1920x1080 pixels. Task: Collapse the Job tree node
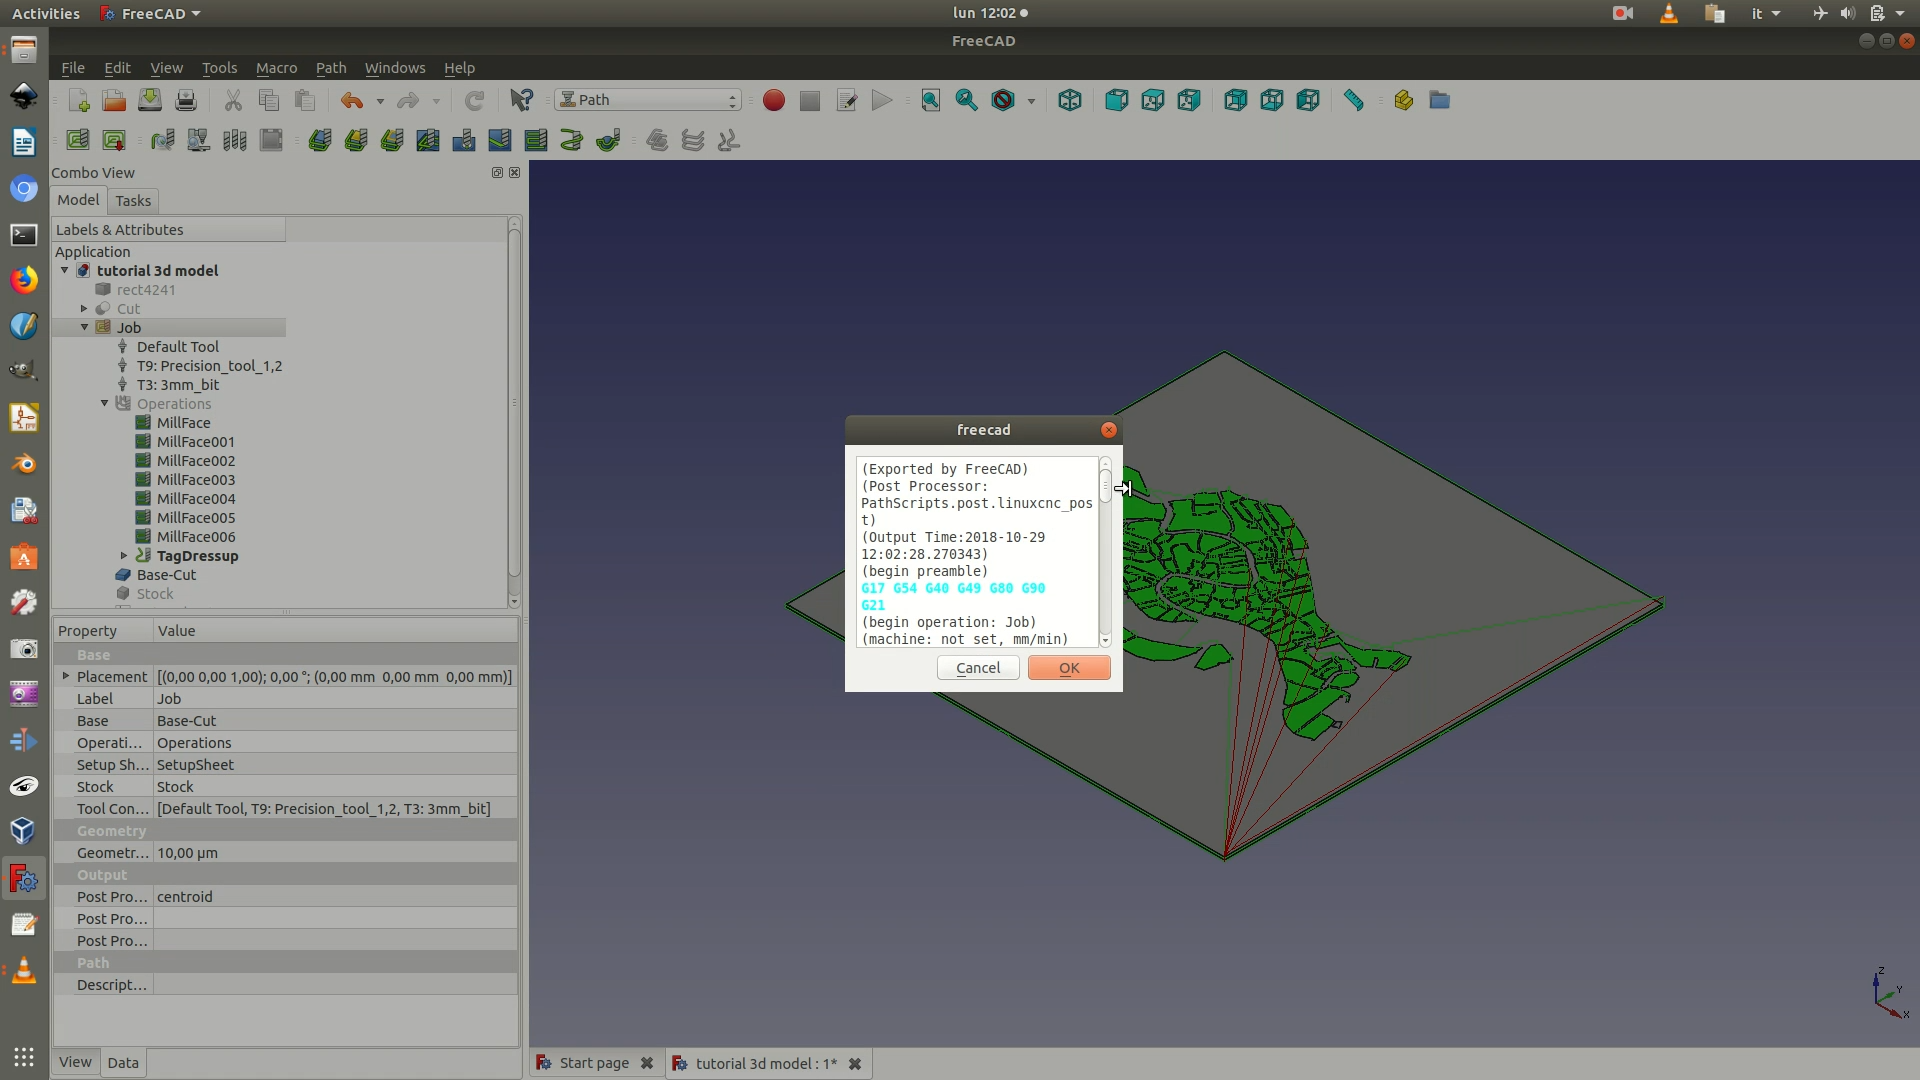85,328
